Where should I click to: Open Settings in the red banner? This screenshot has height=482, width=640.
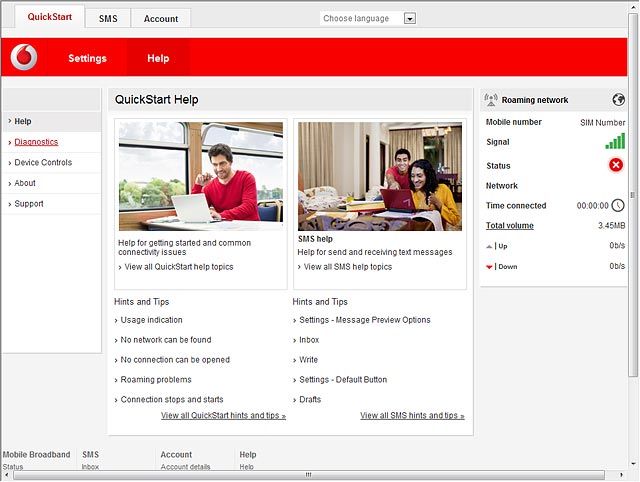87,58
